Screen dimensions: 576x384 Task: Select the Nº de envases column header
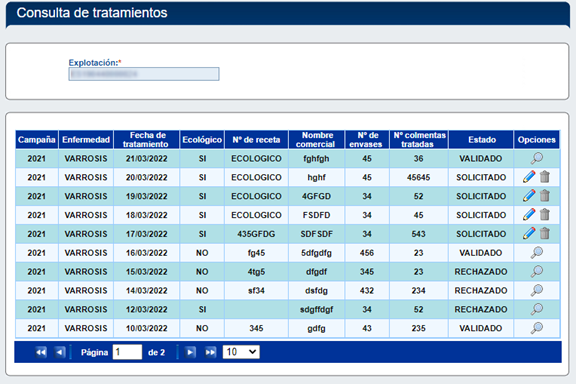(367, 140)
